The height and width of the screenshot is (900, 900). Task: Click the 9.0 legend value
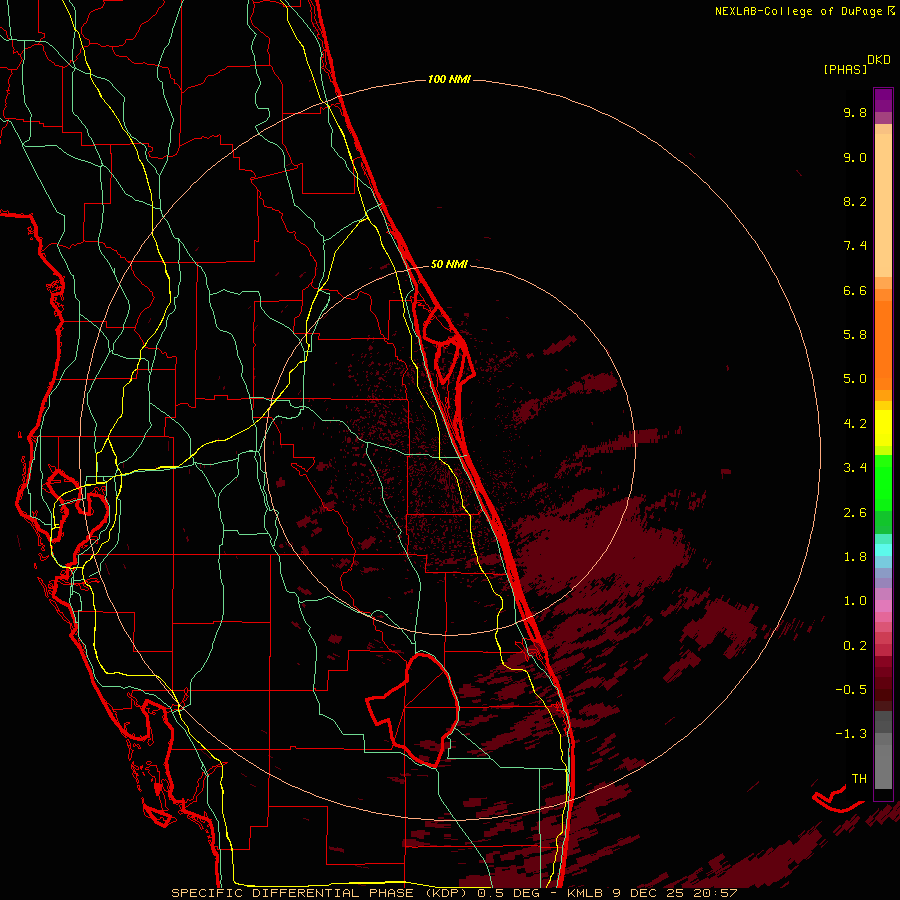855,157
